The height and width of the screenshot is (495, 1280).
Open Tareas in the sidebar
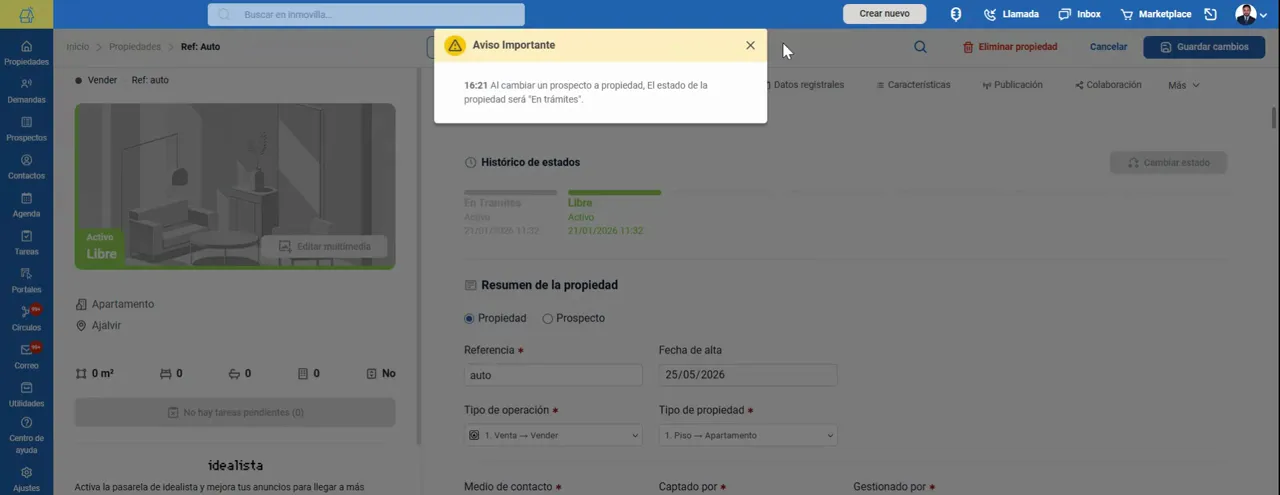tap(26, 243)
